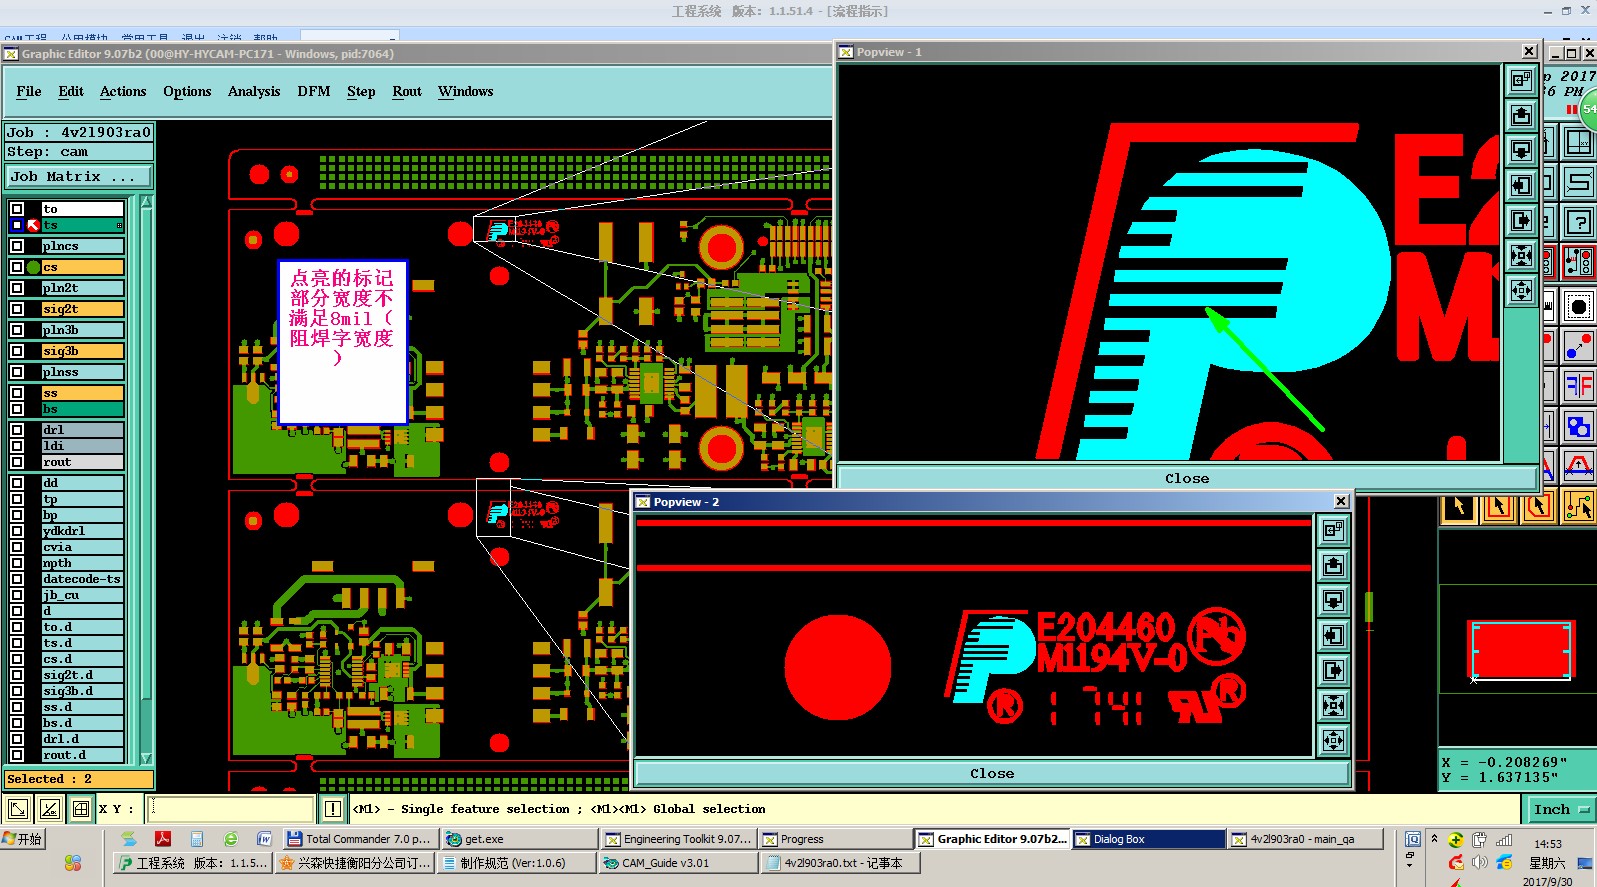Click the blue overlapping shapes tool icon
This screenshot has width=1597, height=887.
1579,427
